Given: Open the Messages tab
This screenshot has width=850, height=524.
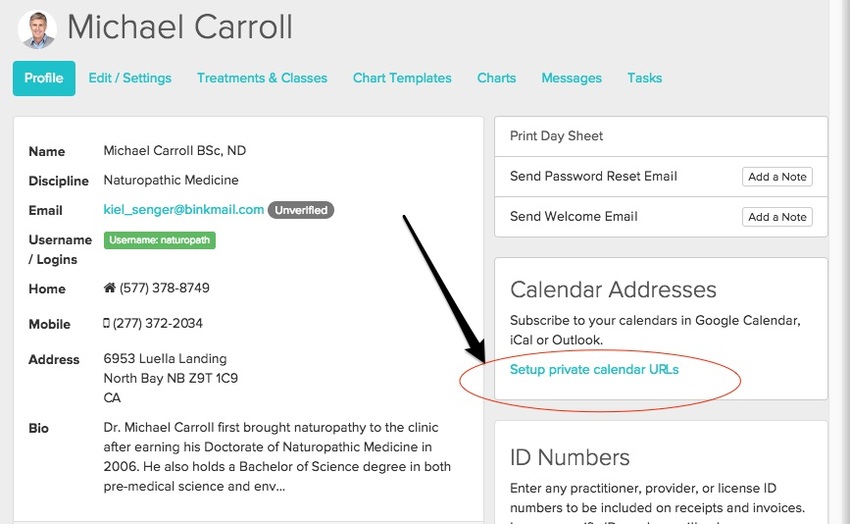Looking at the screenshot, I should pos(571,78).
